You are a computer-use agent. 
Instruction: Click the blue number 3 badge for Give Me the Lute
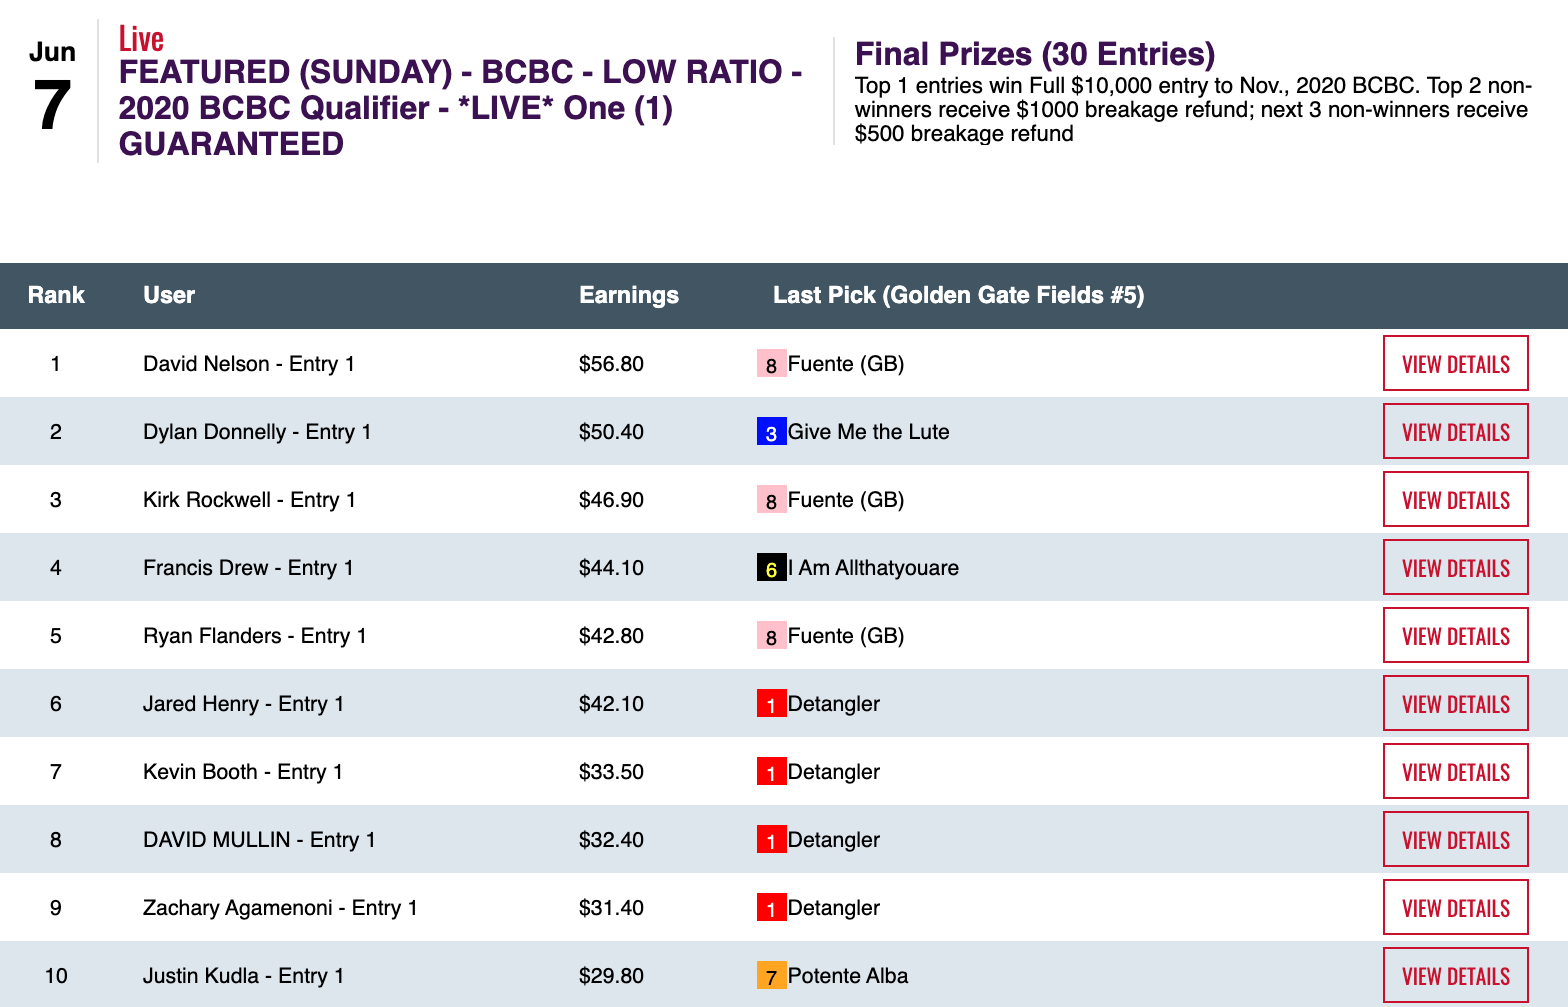771,432
